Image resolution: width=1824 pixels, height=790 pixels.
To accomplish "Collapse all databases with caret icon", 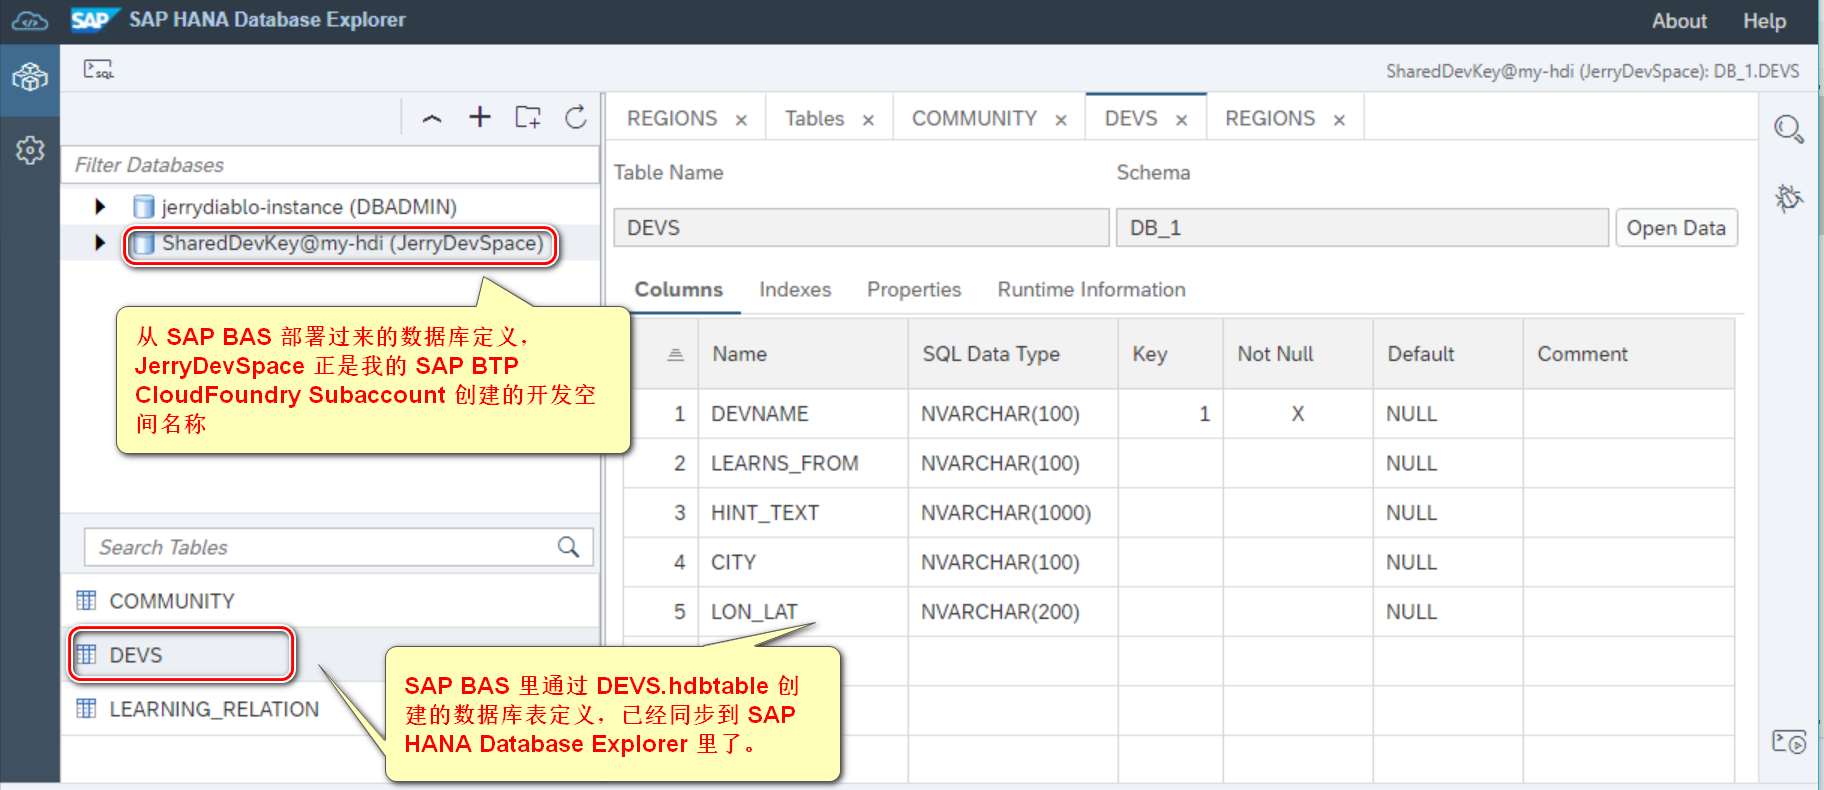I will 432,118.
